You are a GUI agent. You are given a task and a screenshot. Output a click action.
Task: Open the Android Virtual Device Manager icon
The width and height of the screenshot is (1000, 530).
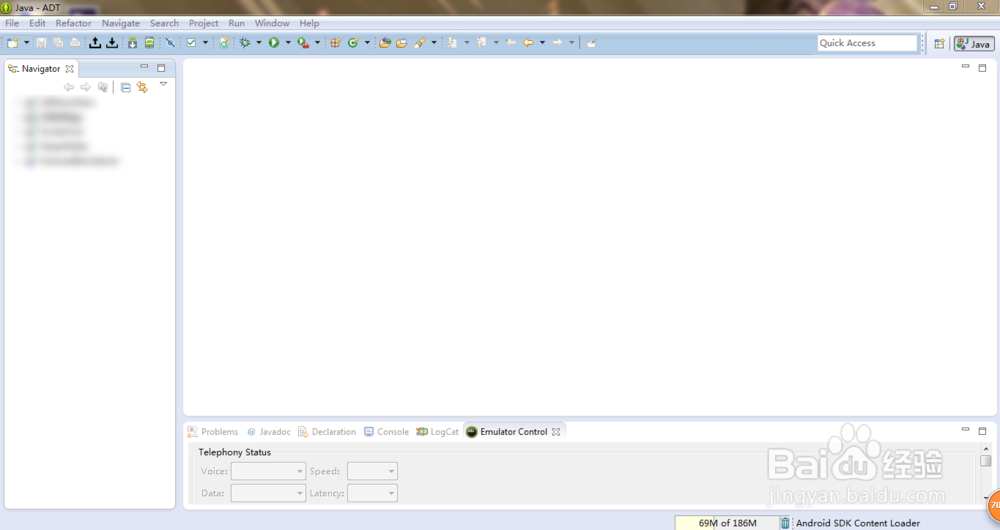[149, 43]
